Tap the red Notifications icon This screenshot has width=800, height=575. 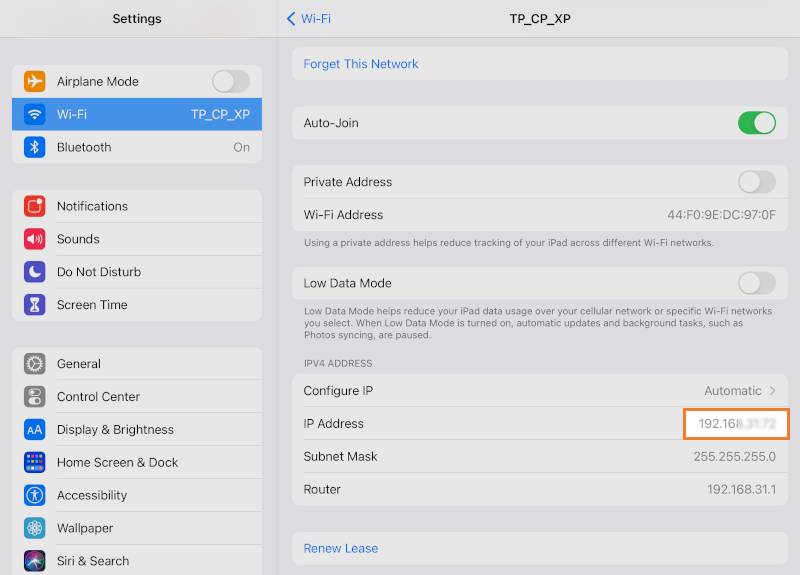[x=35, y=206]
